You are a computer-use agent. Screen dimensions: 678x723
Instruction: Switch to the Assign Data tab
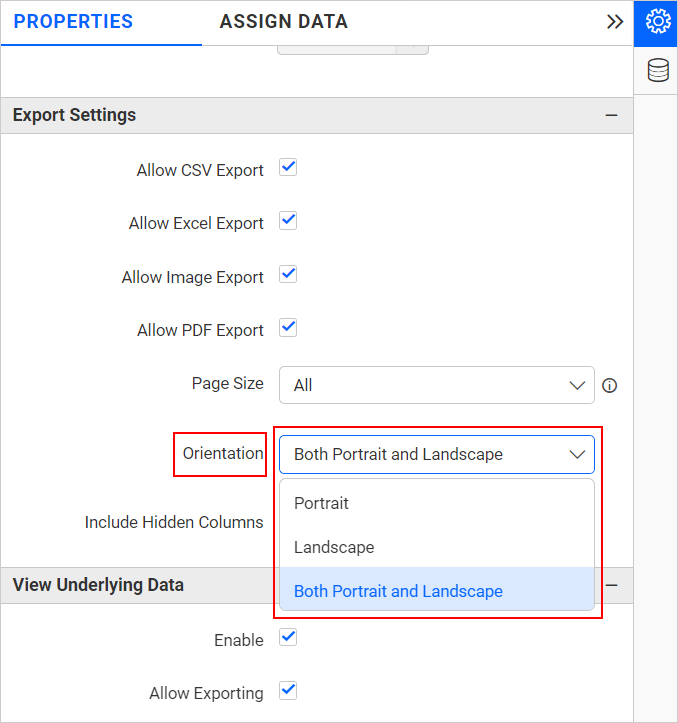pyautogui.click(x=284, y=22)
